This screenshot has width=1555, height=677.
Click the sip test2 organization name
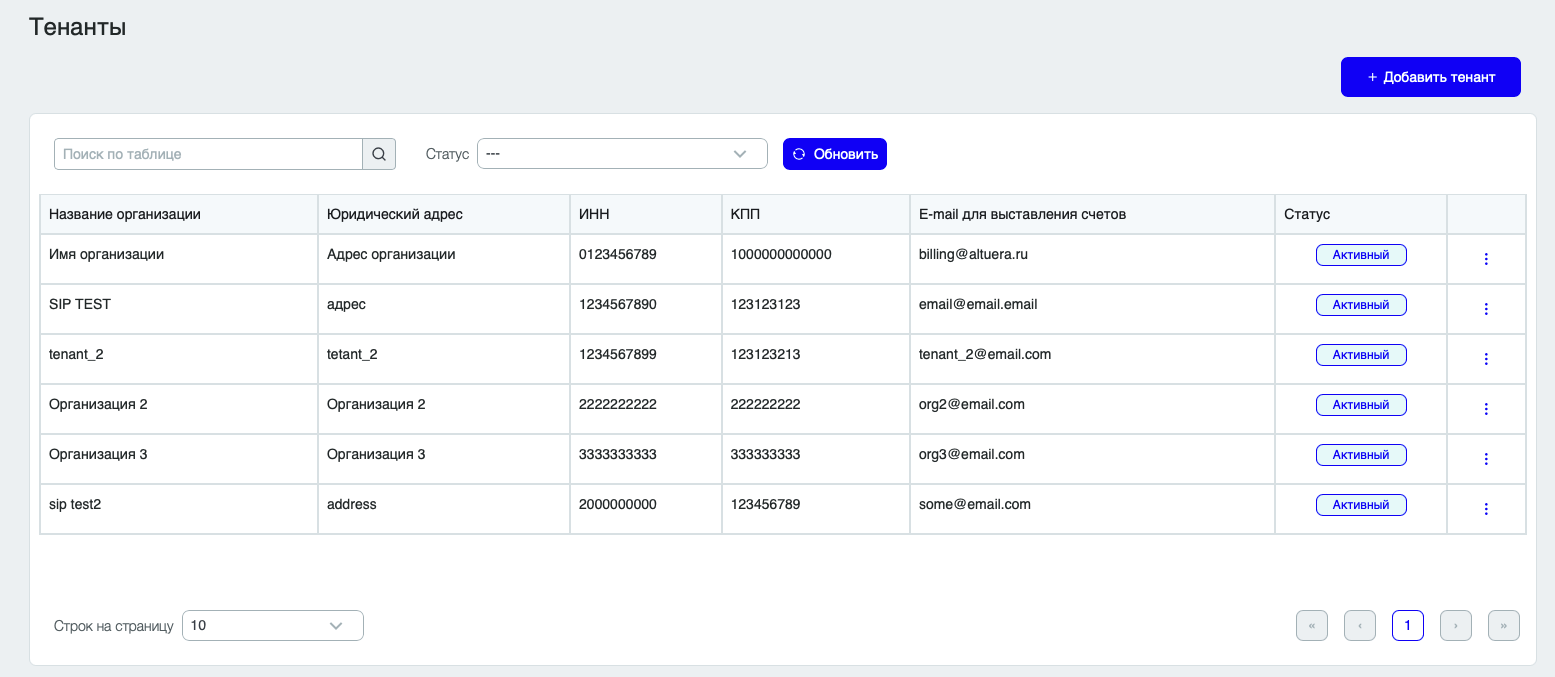75,504
